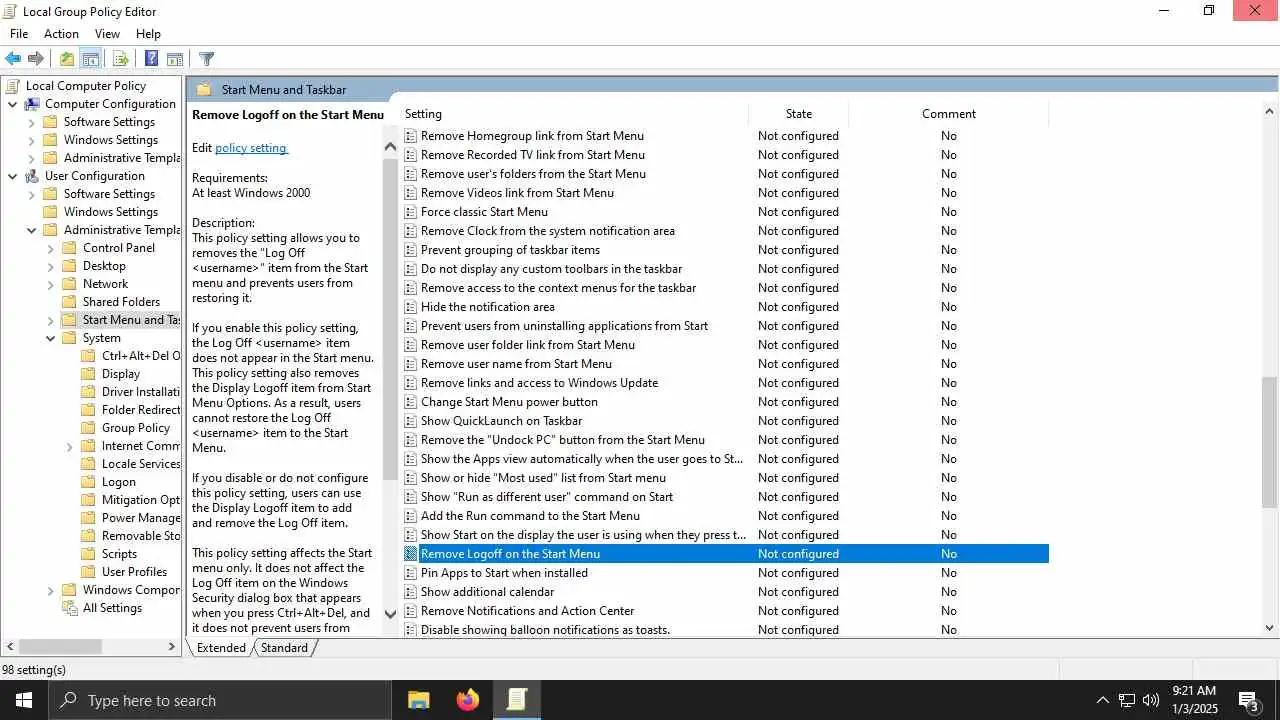The image size is (1280, 720).
Task: Go back with the blue Back arrow
Action: pyautogui.click(x=13, y=59)
